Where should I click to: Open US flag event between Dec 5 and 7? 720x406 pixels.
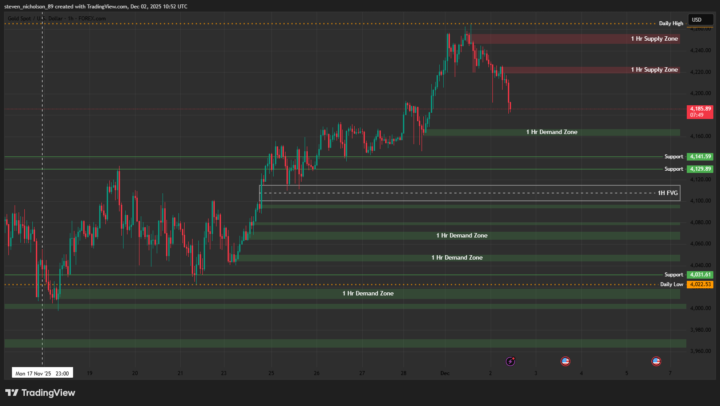click(656, 361)
